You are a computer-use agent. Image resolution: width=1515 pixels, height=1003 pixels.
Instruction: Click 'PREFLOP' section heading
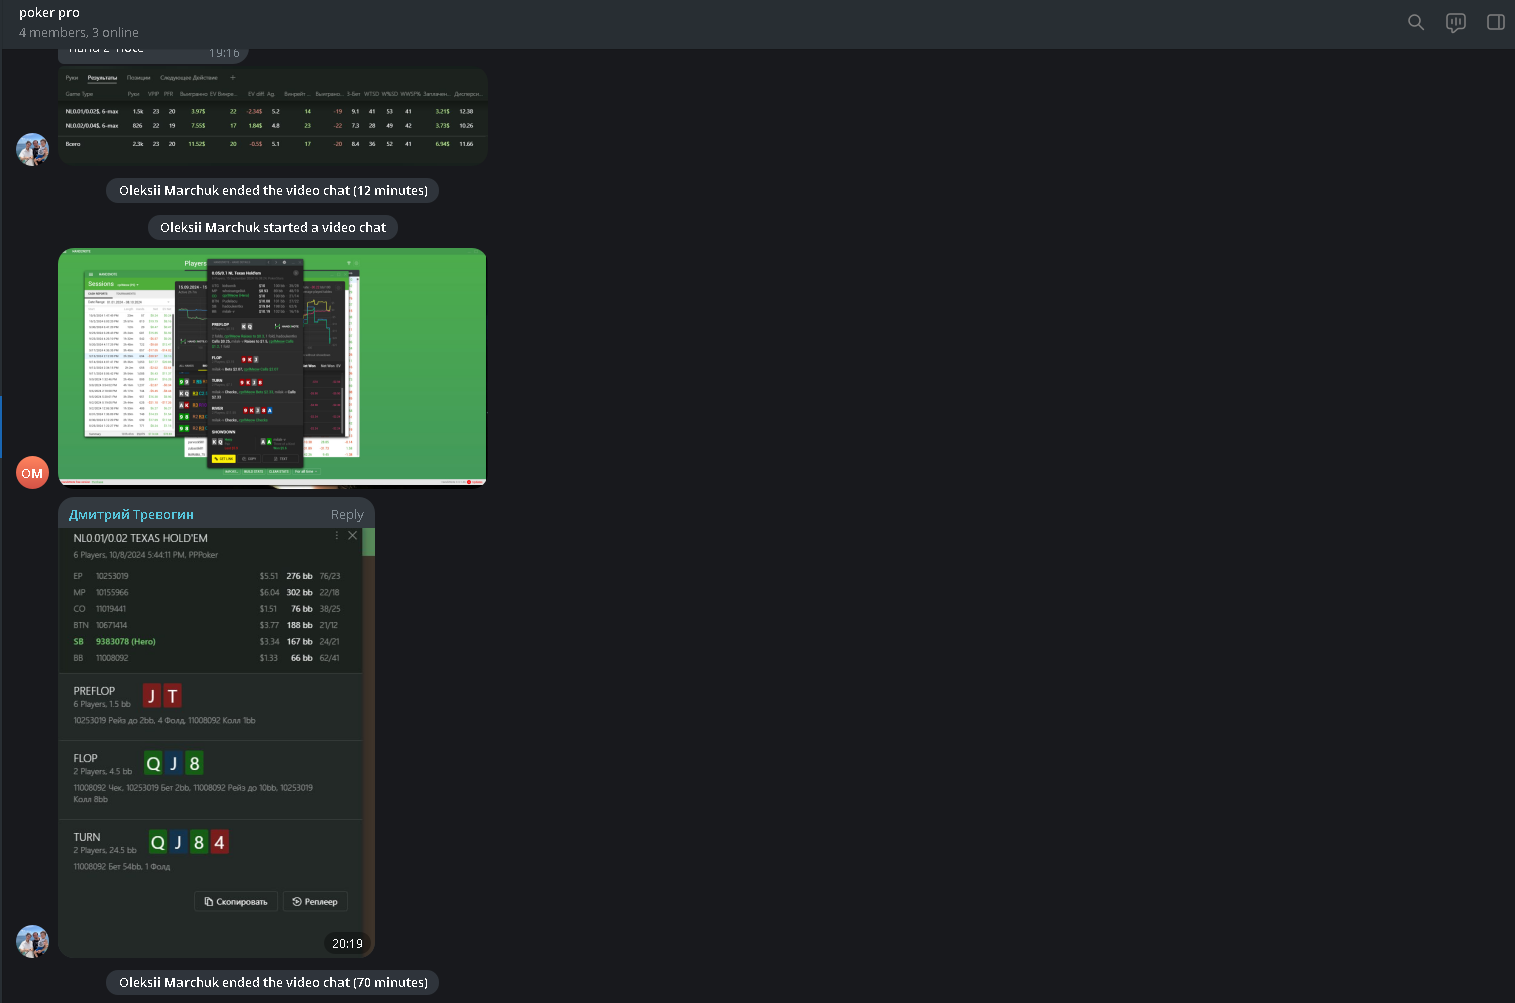[94, 691]
